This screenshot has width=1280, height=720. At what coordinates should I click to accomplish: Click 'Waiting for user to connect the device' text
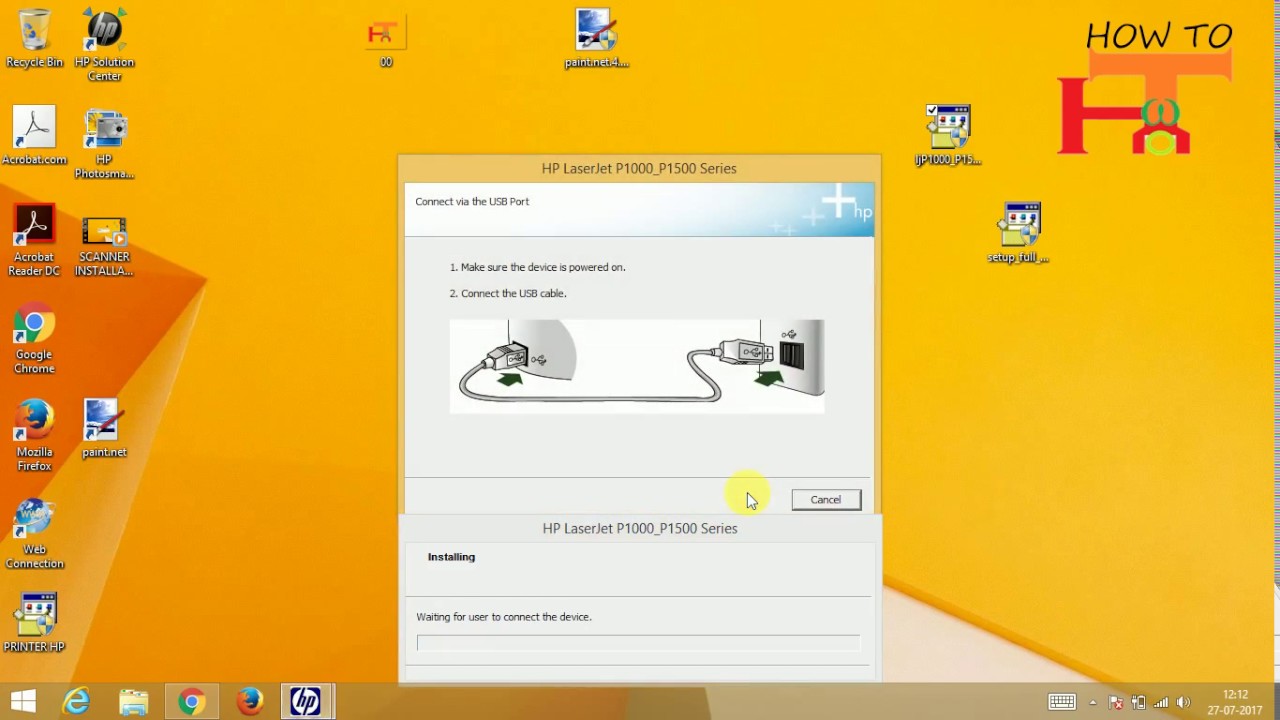coord(504,617)
